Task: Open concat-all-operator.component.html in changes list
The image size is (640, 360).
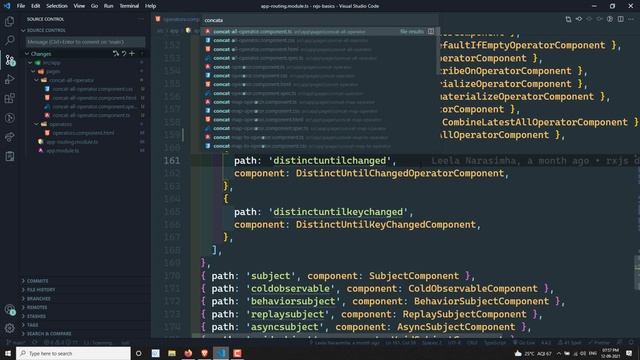Action: pos(94,98)
